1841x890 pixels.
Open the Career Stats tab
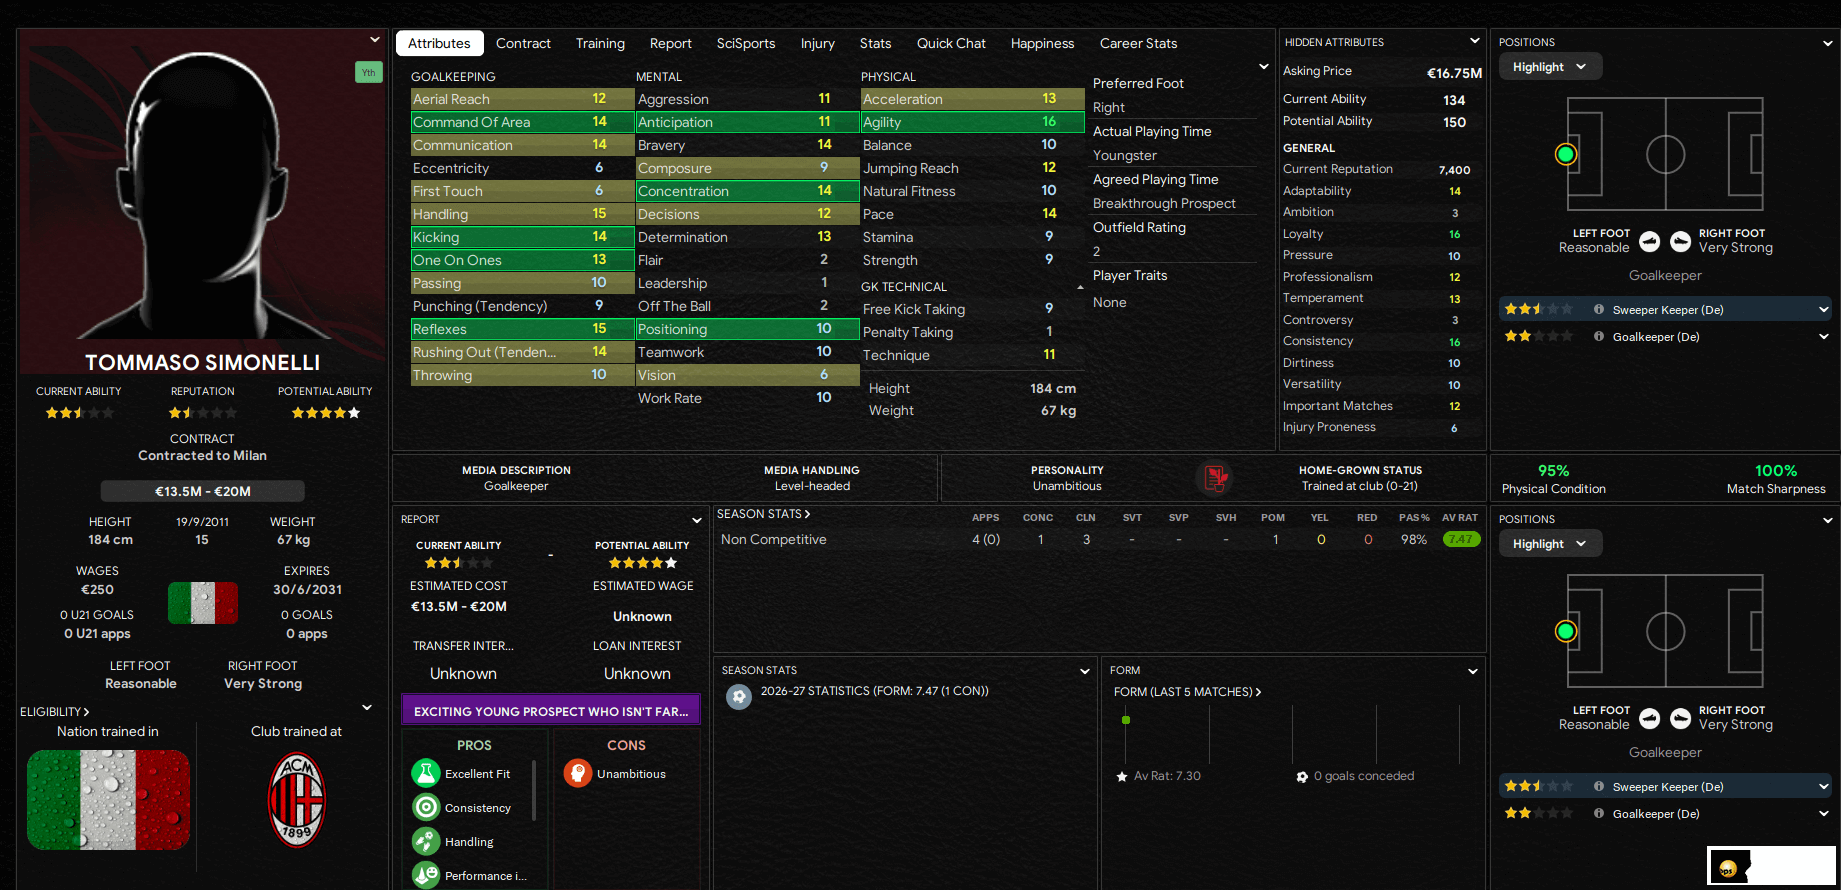point(1138,43)
